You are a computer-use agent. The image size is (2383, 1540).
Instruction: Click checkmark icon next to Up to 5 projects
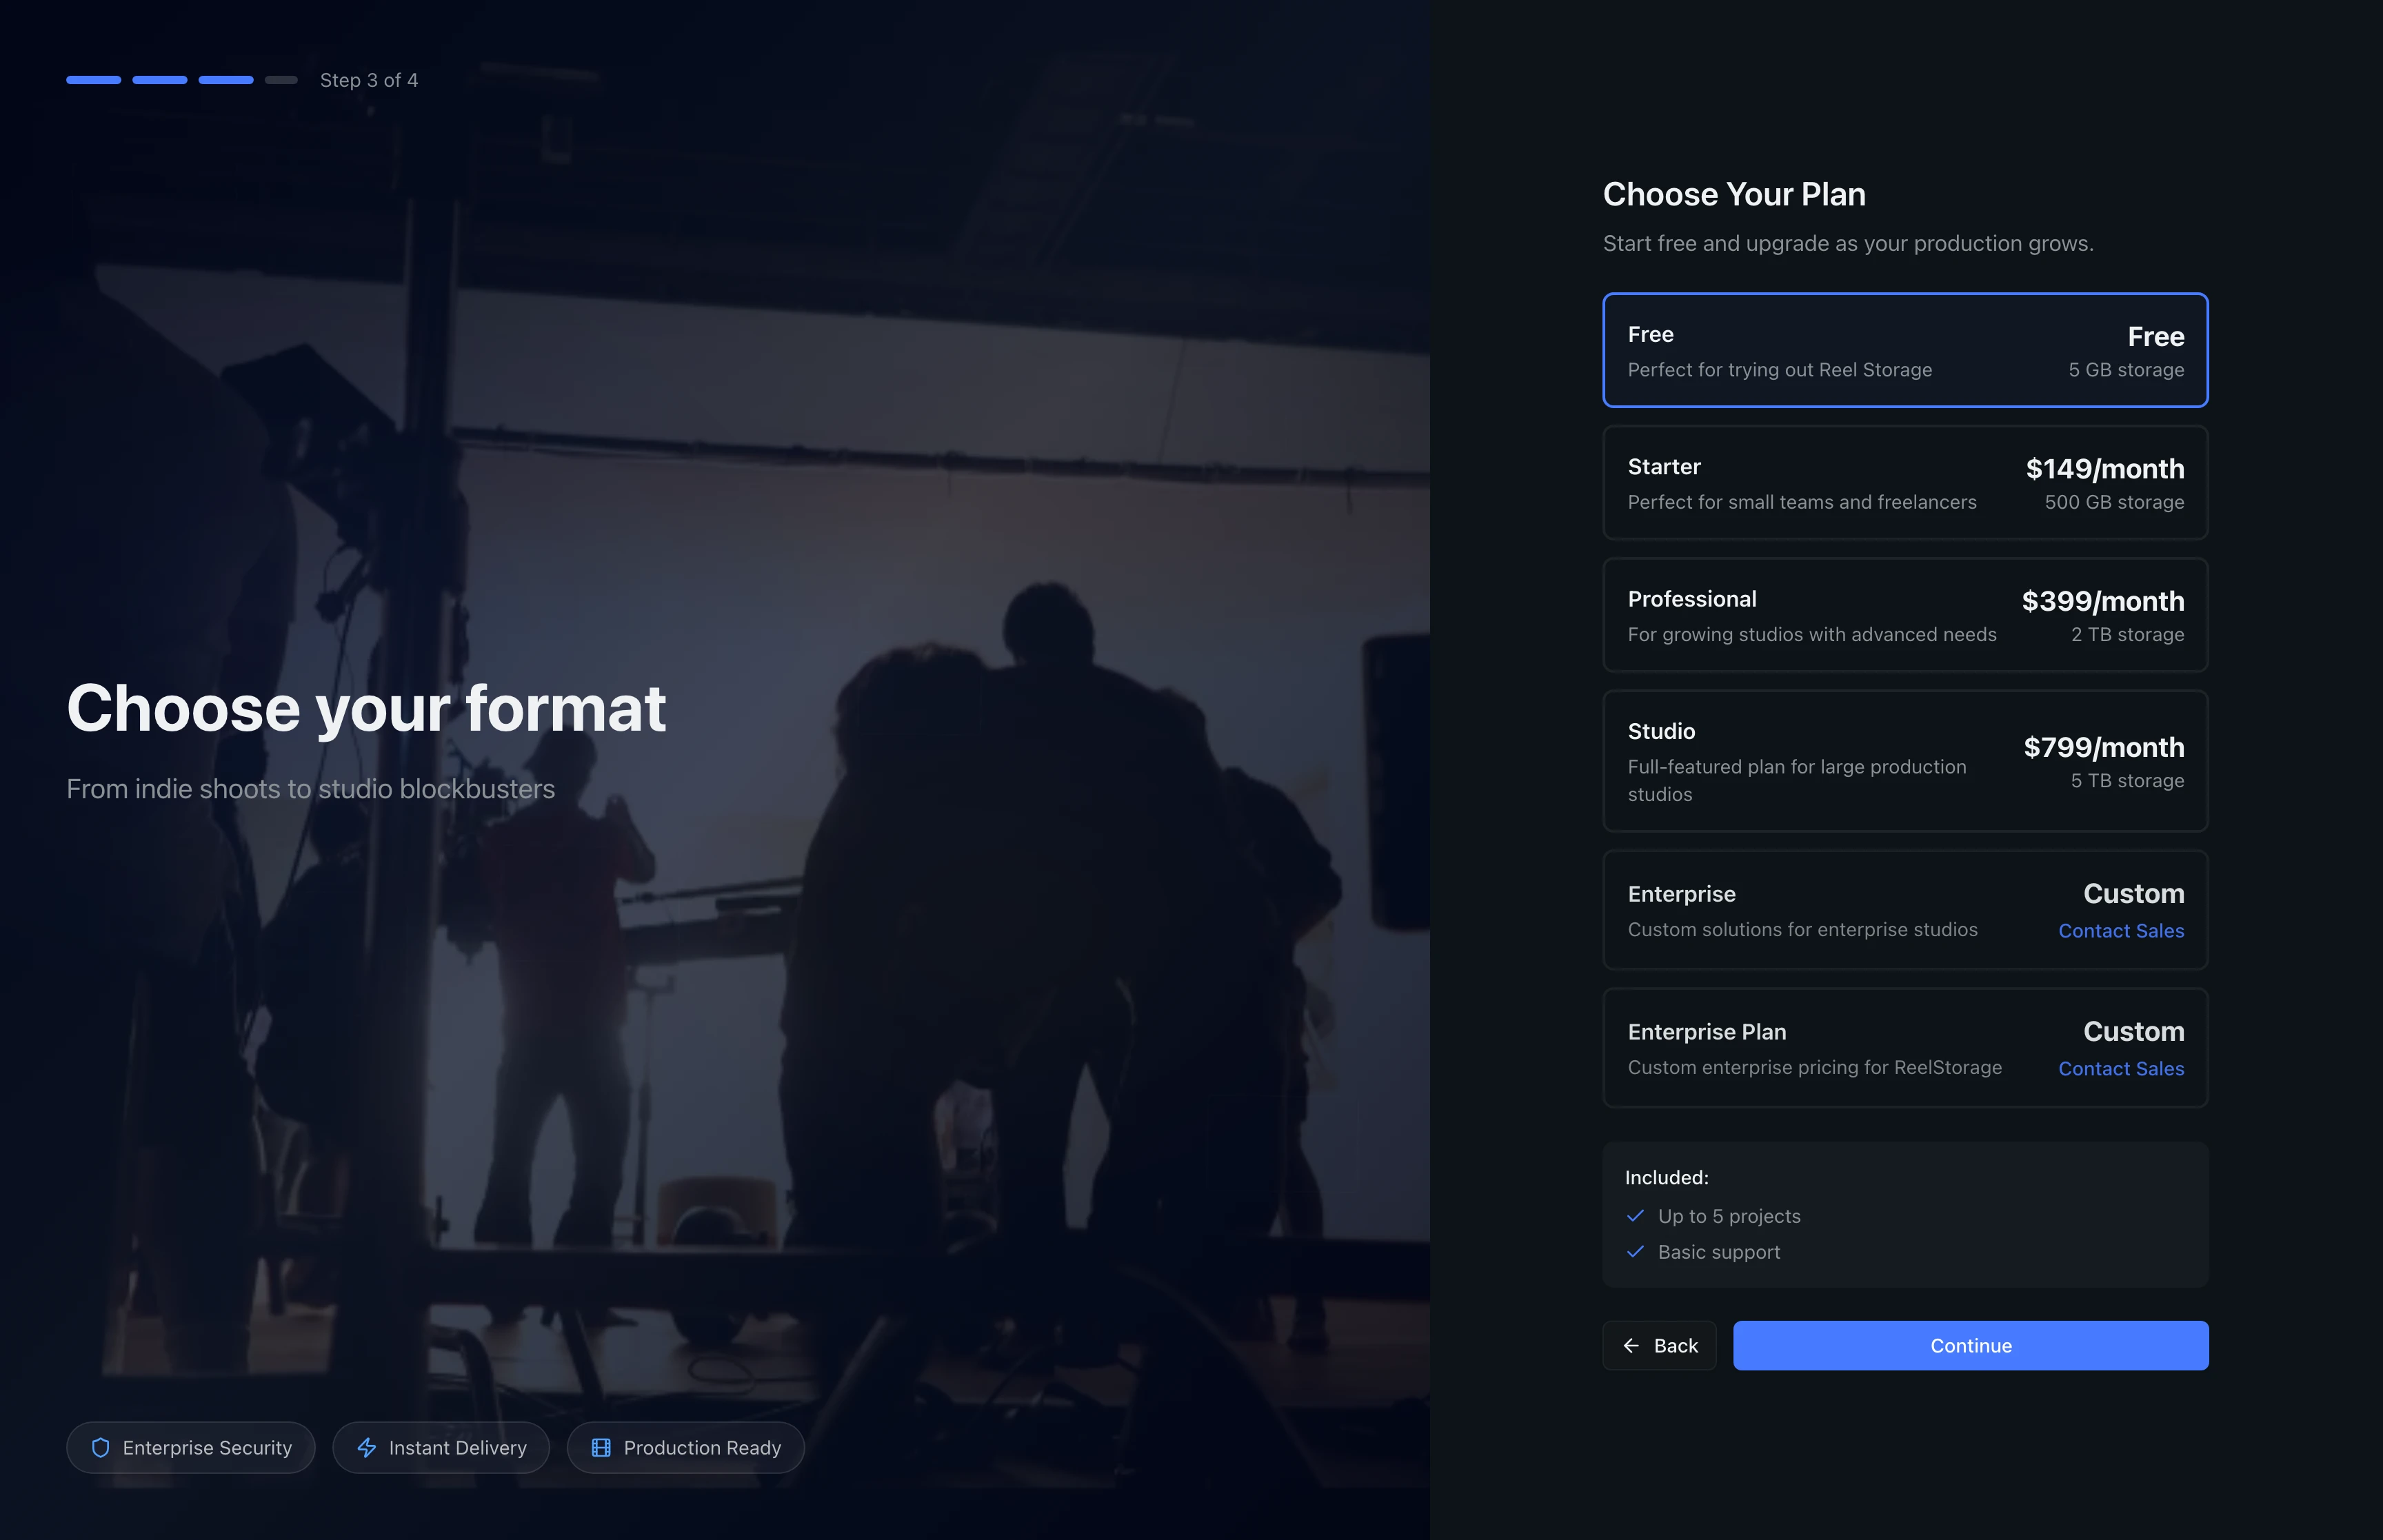pyautogui.click(x=1636, y=1216)
